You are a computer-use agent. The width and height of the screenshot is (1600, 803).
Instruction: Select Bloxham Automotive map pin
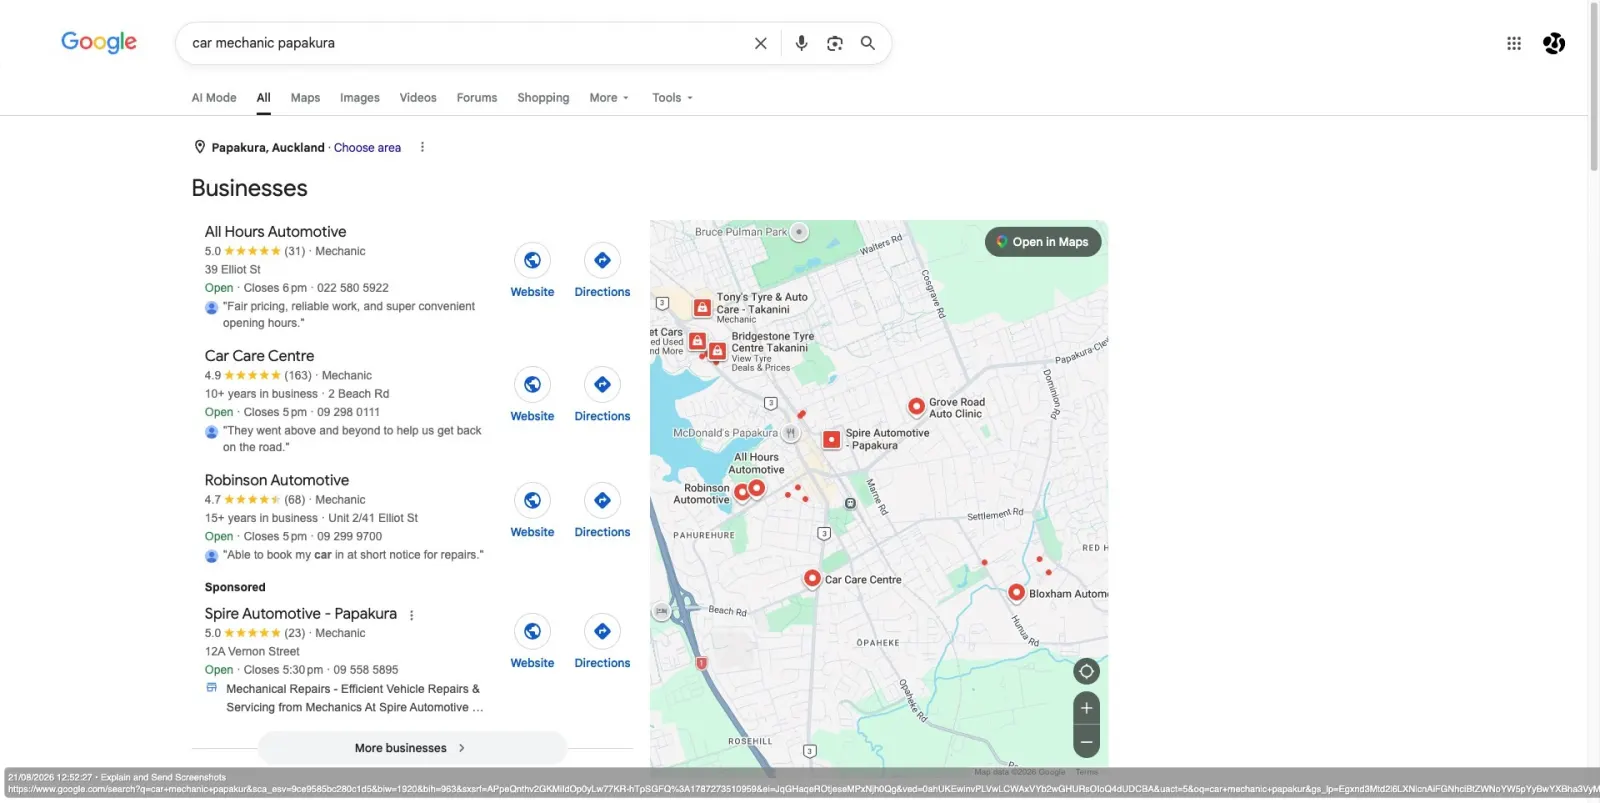pyautogui.click(x=1016, y=592)
